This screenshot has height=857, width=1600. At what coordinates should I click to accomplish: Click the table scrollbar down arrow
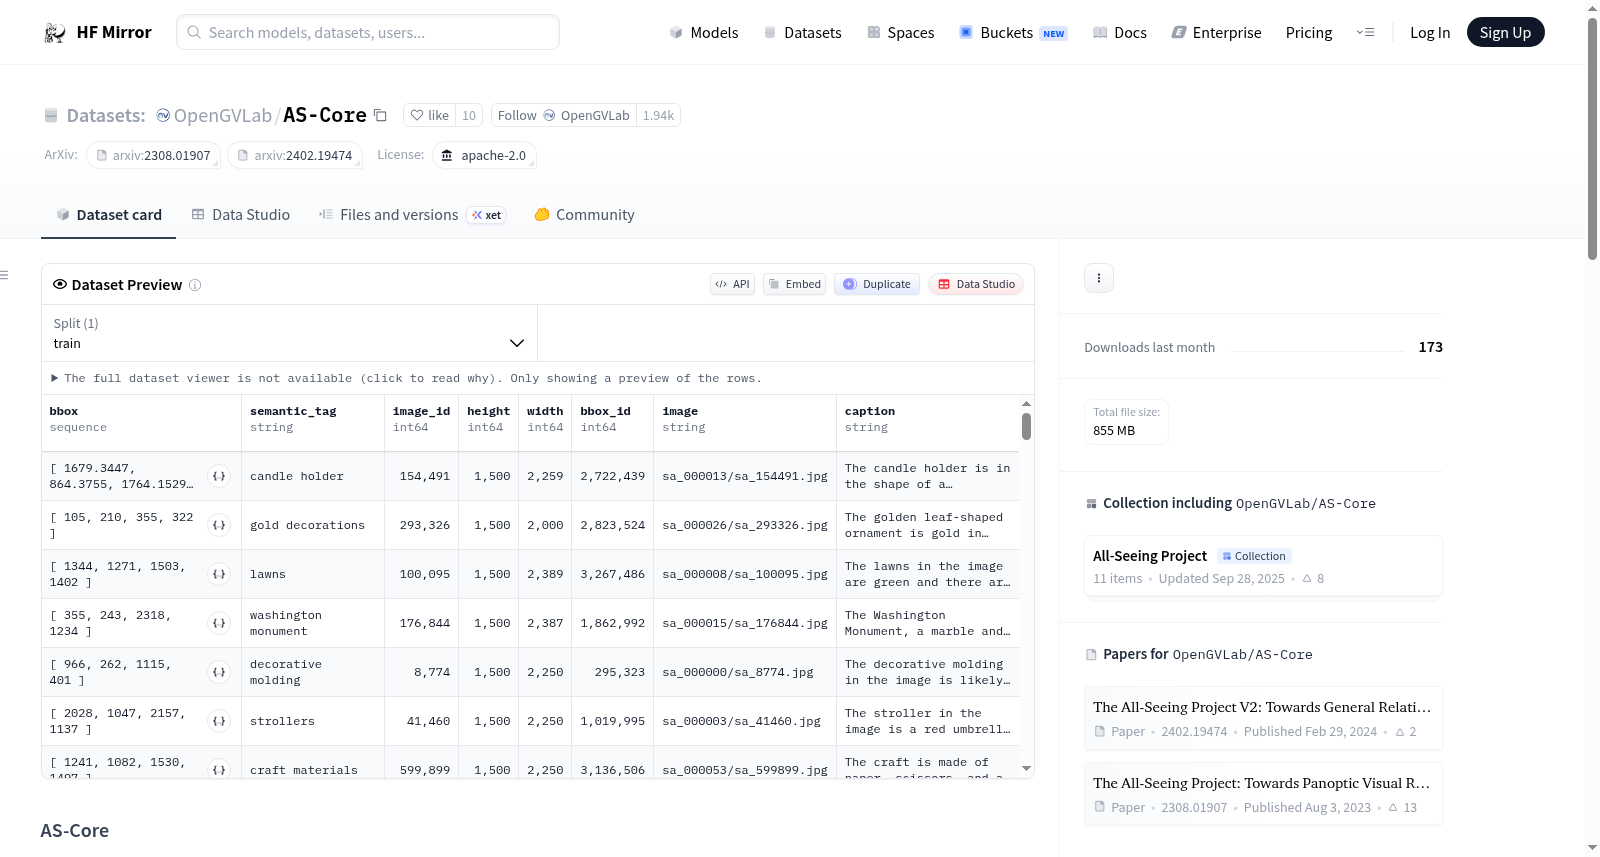tap(1026, 769)
